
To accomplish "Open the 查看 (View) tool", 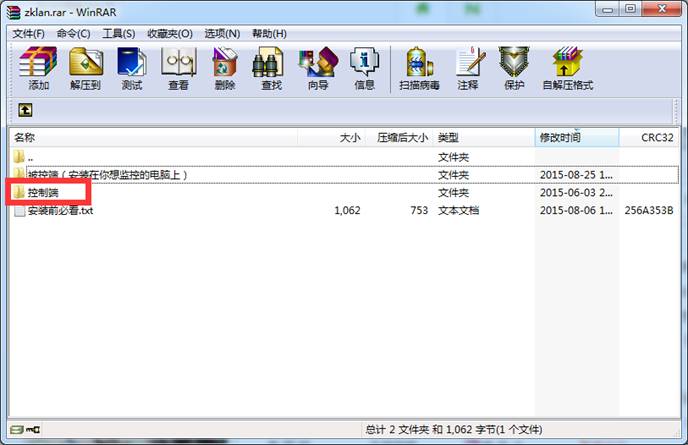I will [x=178, y=68].
